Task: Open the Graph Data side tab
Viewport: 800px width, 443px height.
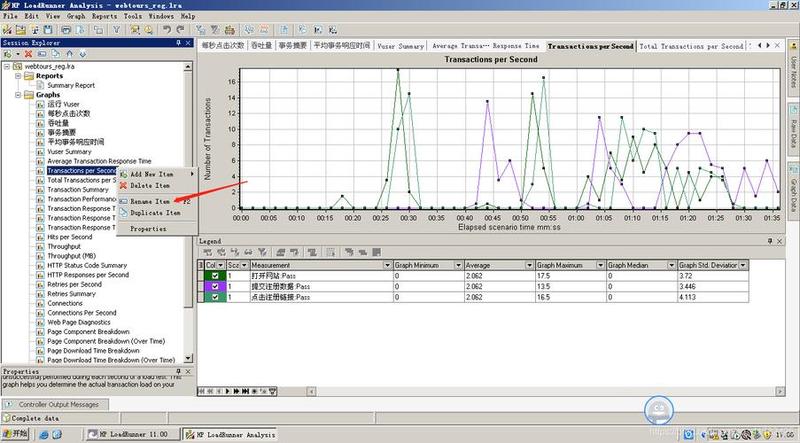Action: point(793,190)
